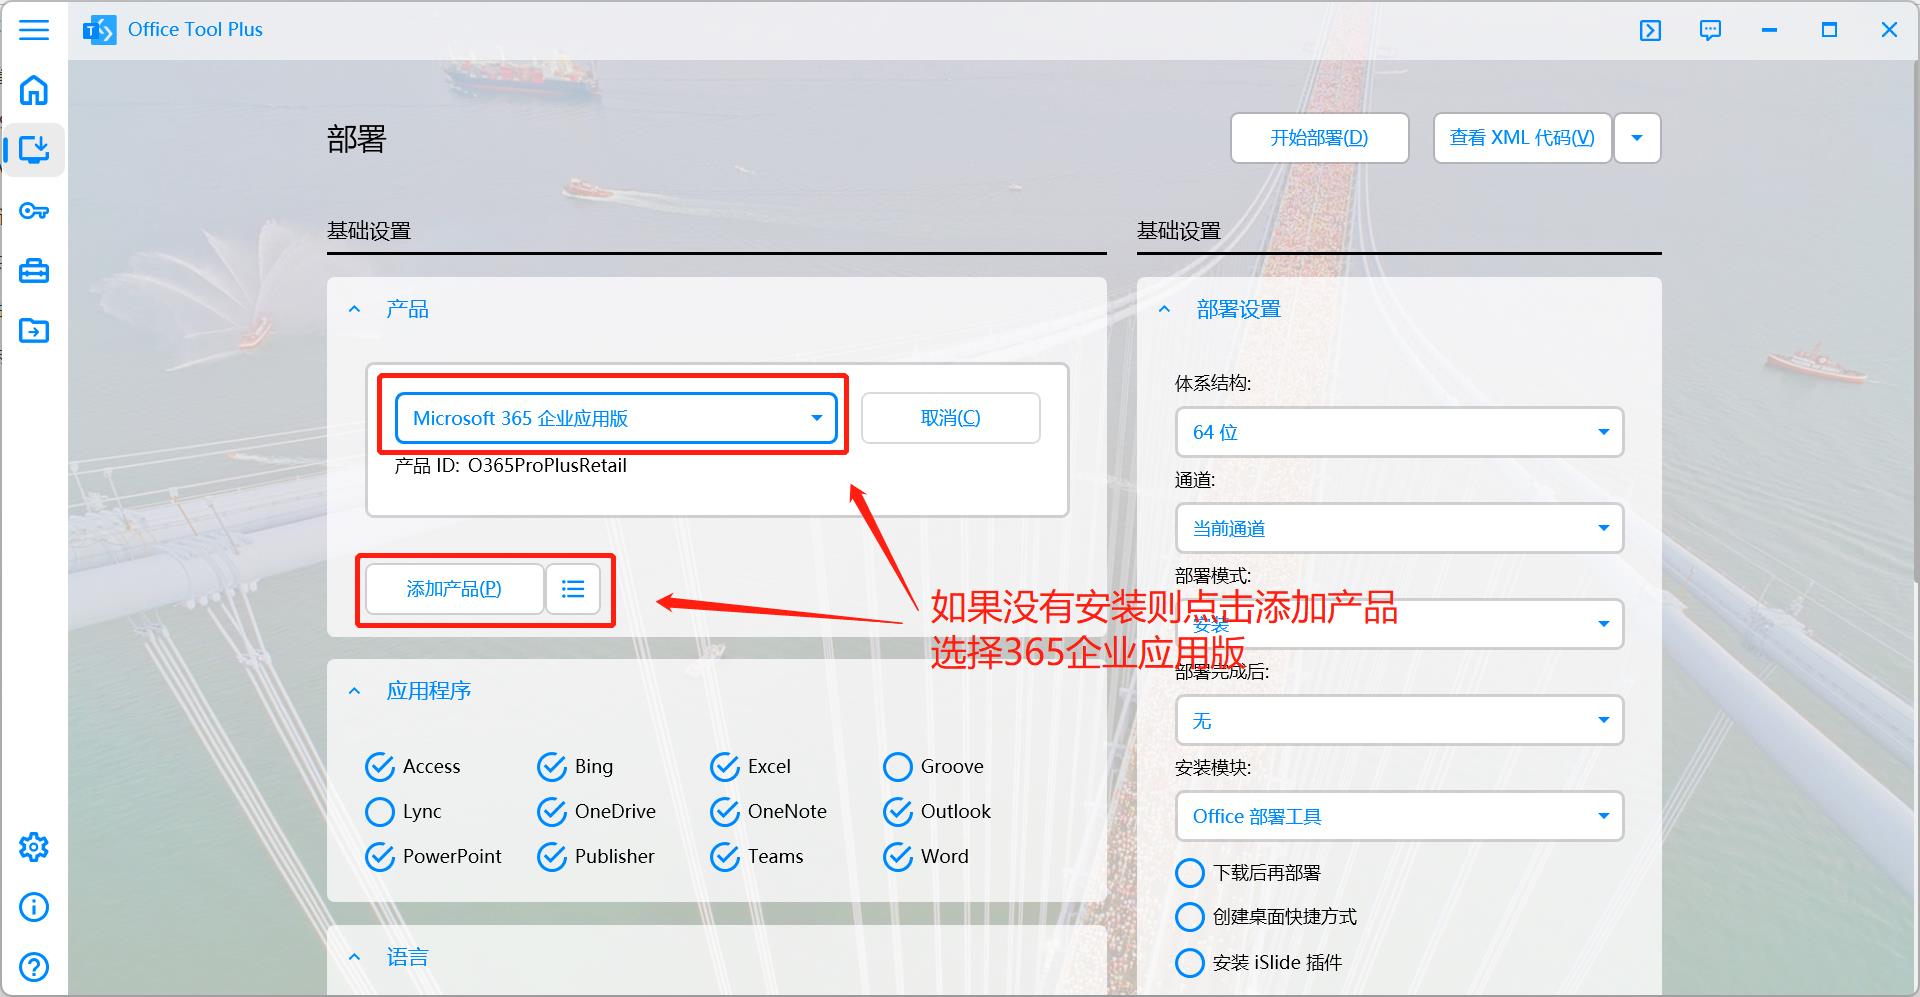Image resolution: width=1920 pixels, height=997 pixels.
Task: Click the 取消(C) button
Action: pos(949,417)
